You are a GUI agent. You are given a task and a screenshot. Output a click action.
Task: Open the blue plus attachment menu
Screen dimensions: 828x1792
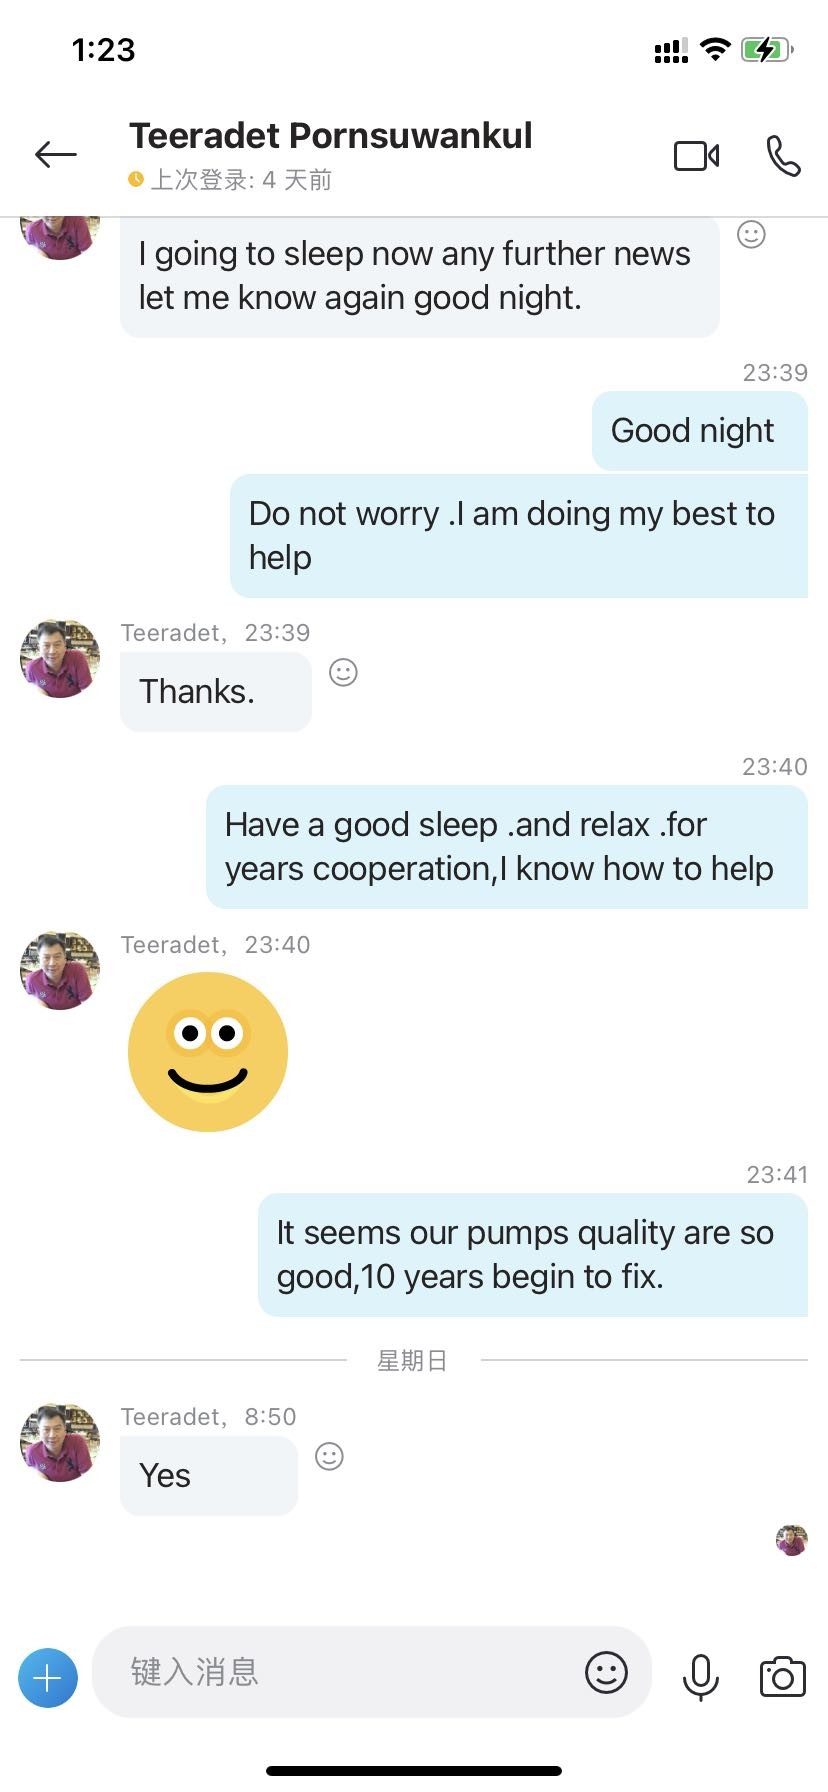pos(48,1677)
